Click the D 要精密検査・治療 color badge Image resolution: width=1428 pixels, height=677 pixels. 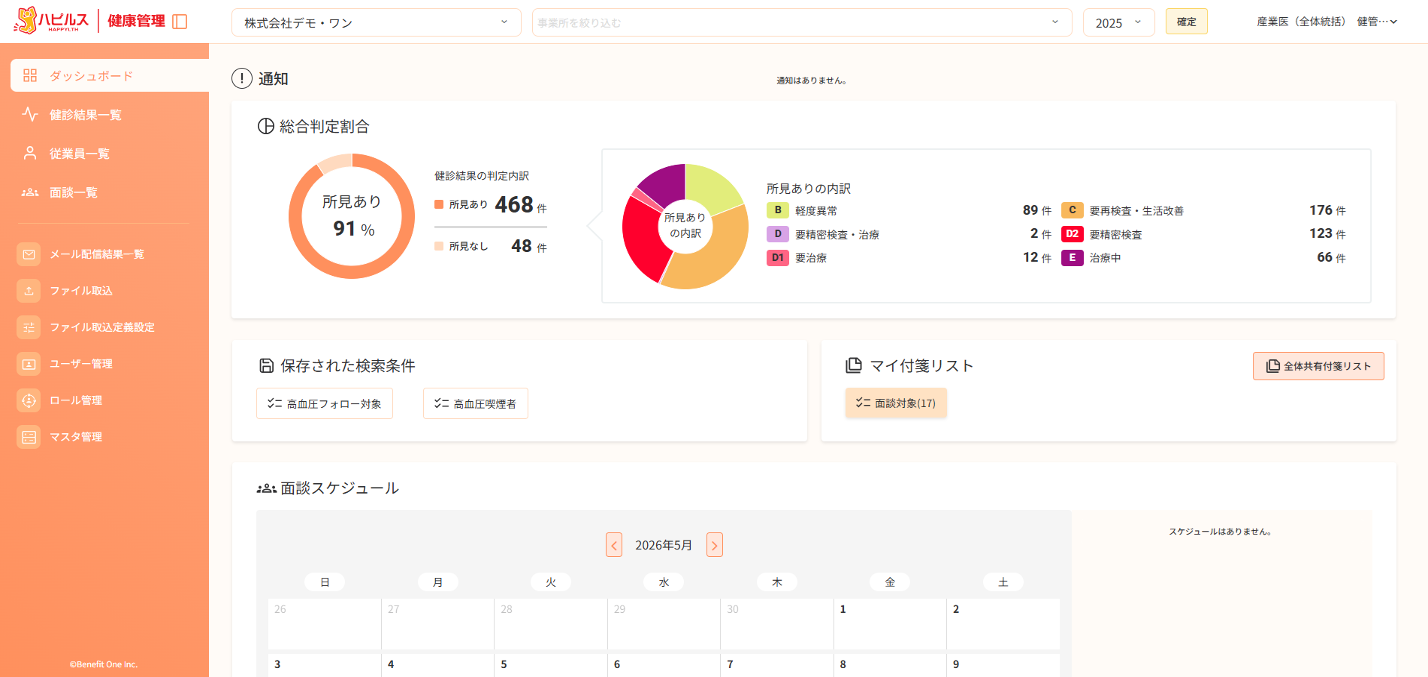coord(778,234)
